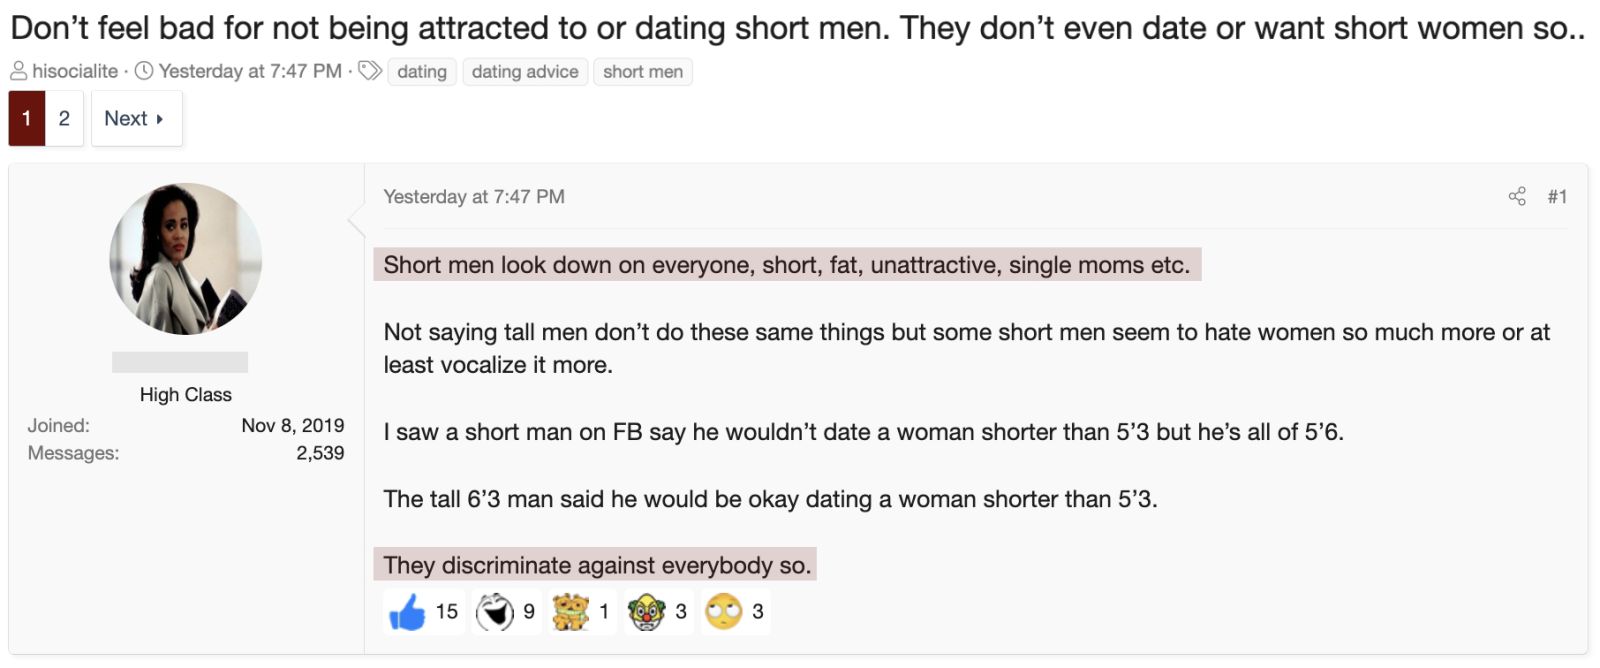Open the post #1 permalink
Image resolution: width=1600 pixels, height=668 pixels.
pyautogui.click(x=1557, y=197)
